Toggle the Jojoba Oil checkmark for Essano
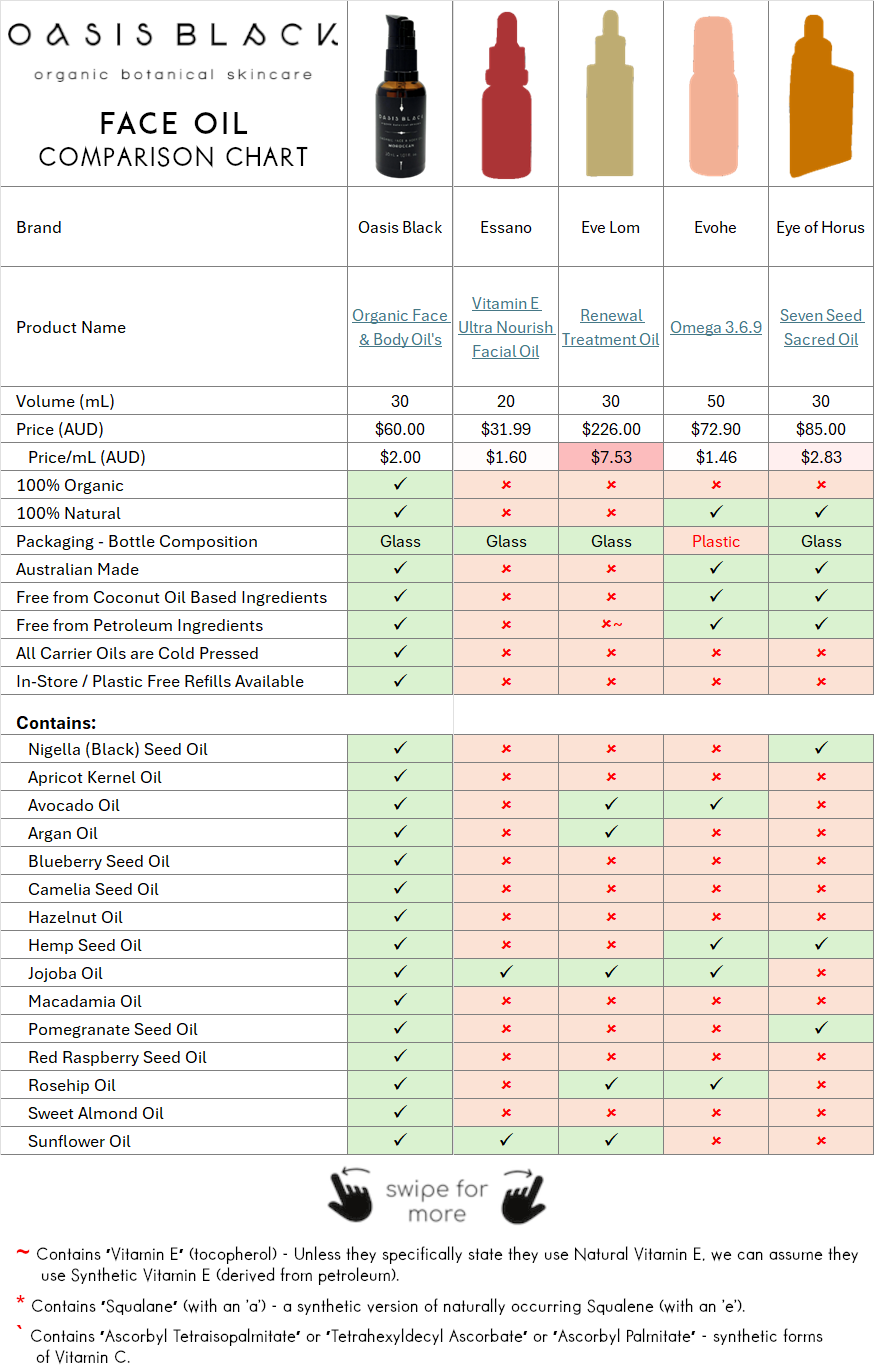This screenshot has width=874, height=1370. pyautogui.click(x=505, y=973)
